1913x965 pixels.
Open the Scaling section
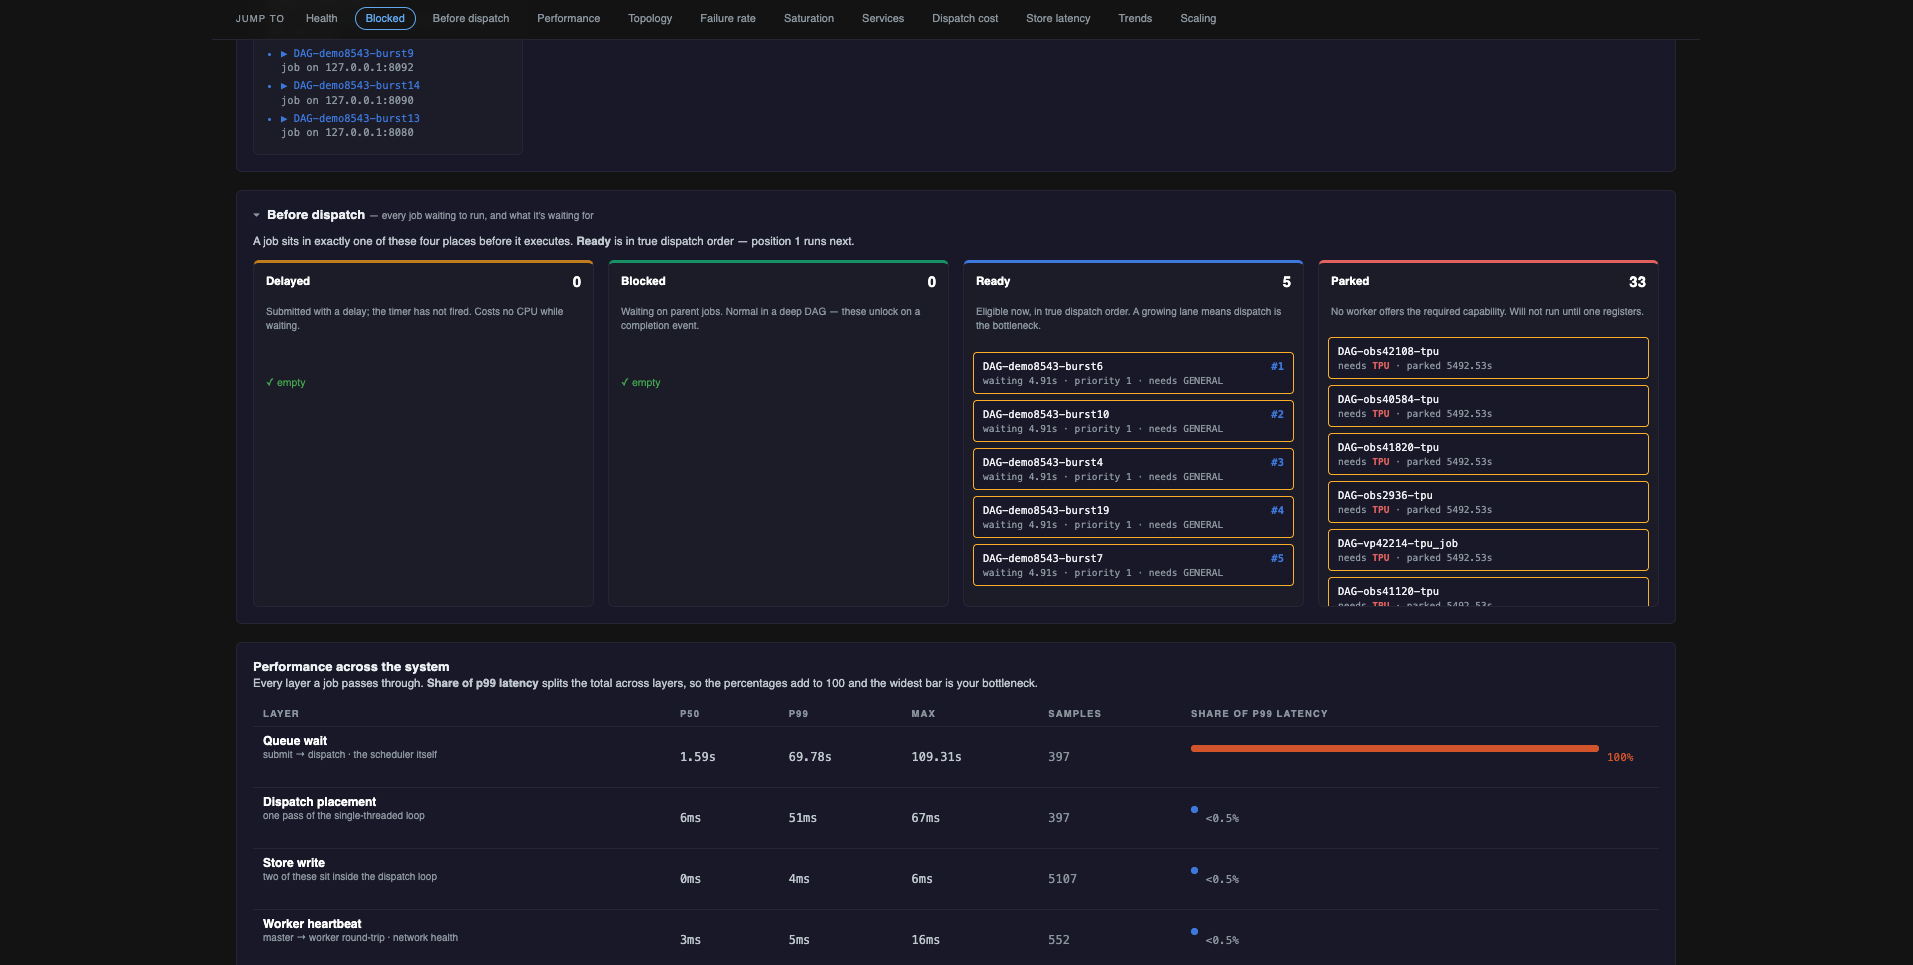pyautogui.click(x=1198, y=18)
